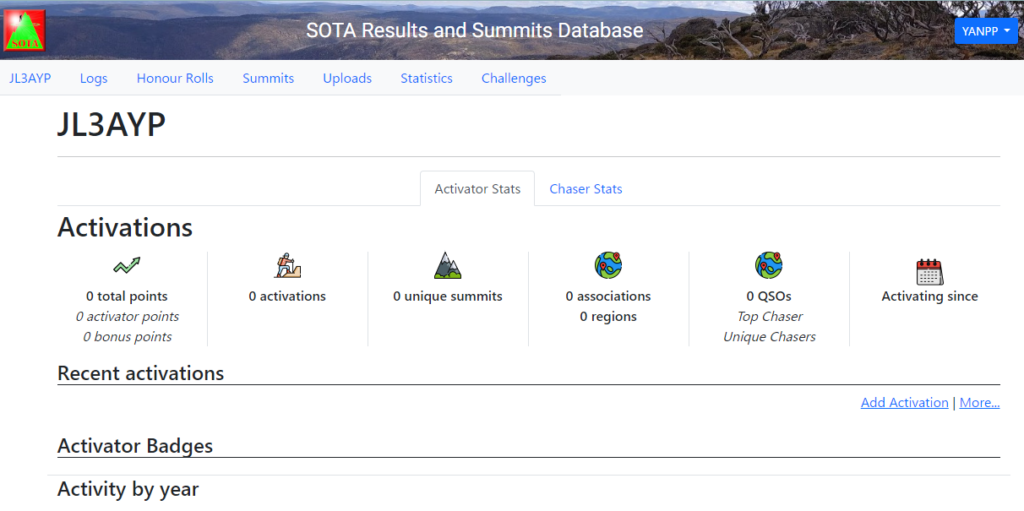Open the Summits menu
This screenshot has height=511, width=1024.
[x=268, y=78]
